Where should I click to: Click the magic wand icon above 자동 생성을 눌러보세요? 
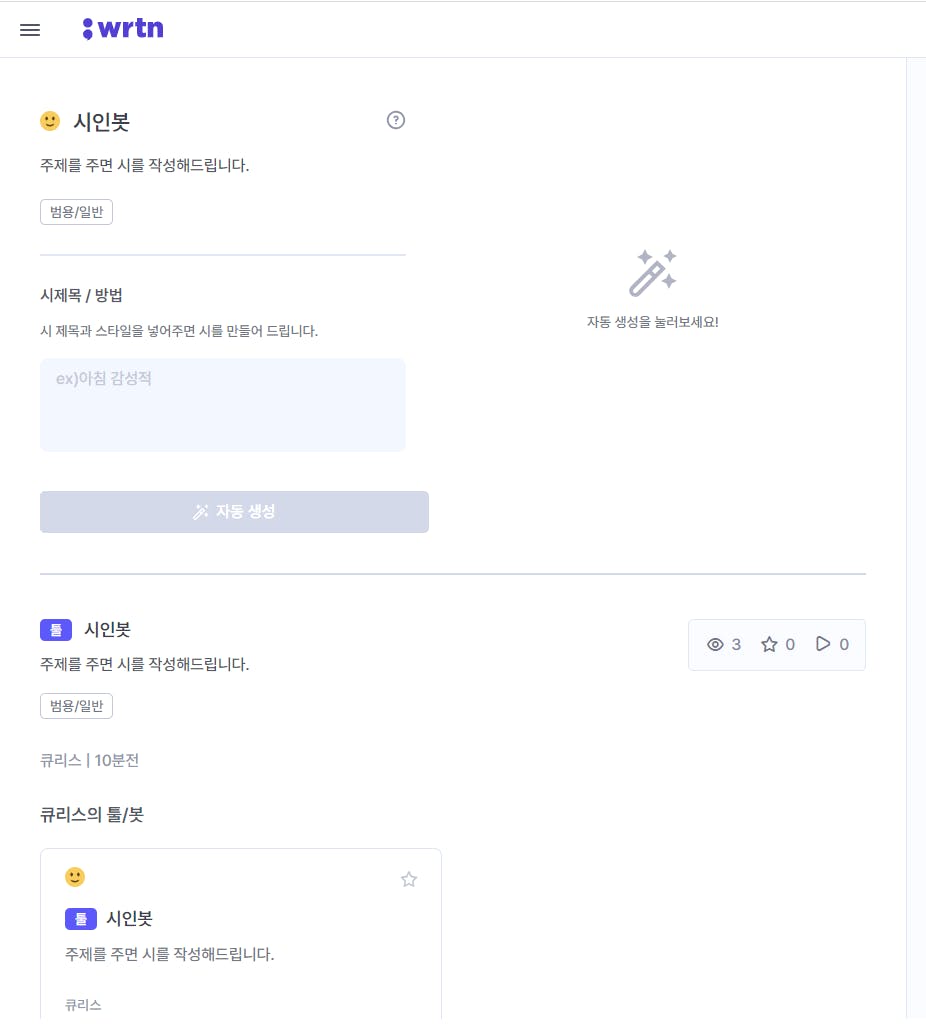point(652,272)
